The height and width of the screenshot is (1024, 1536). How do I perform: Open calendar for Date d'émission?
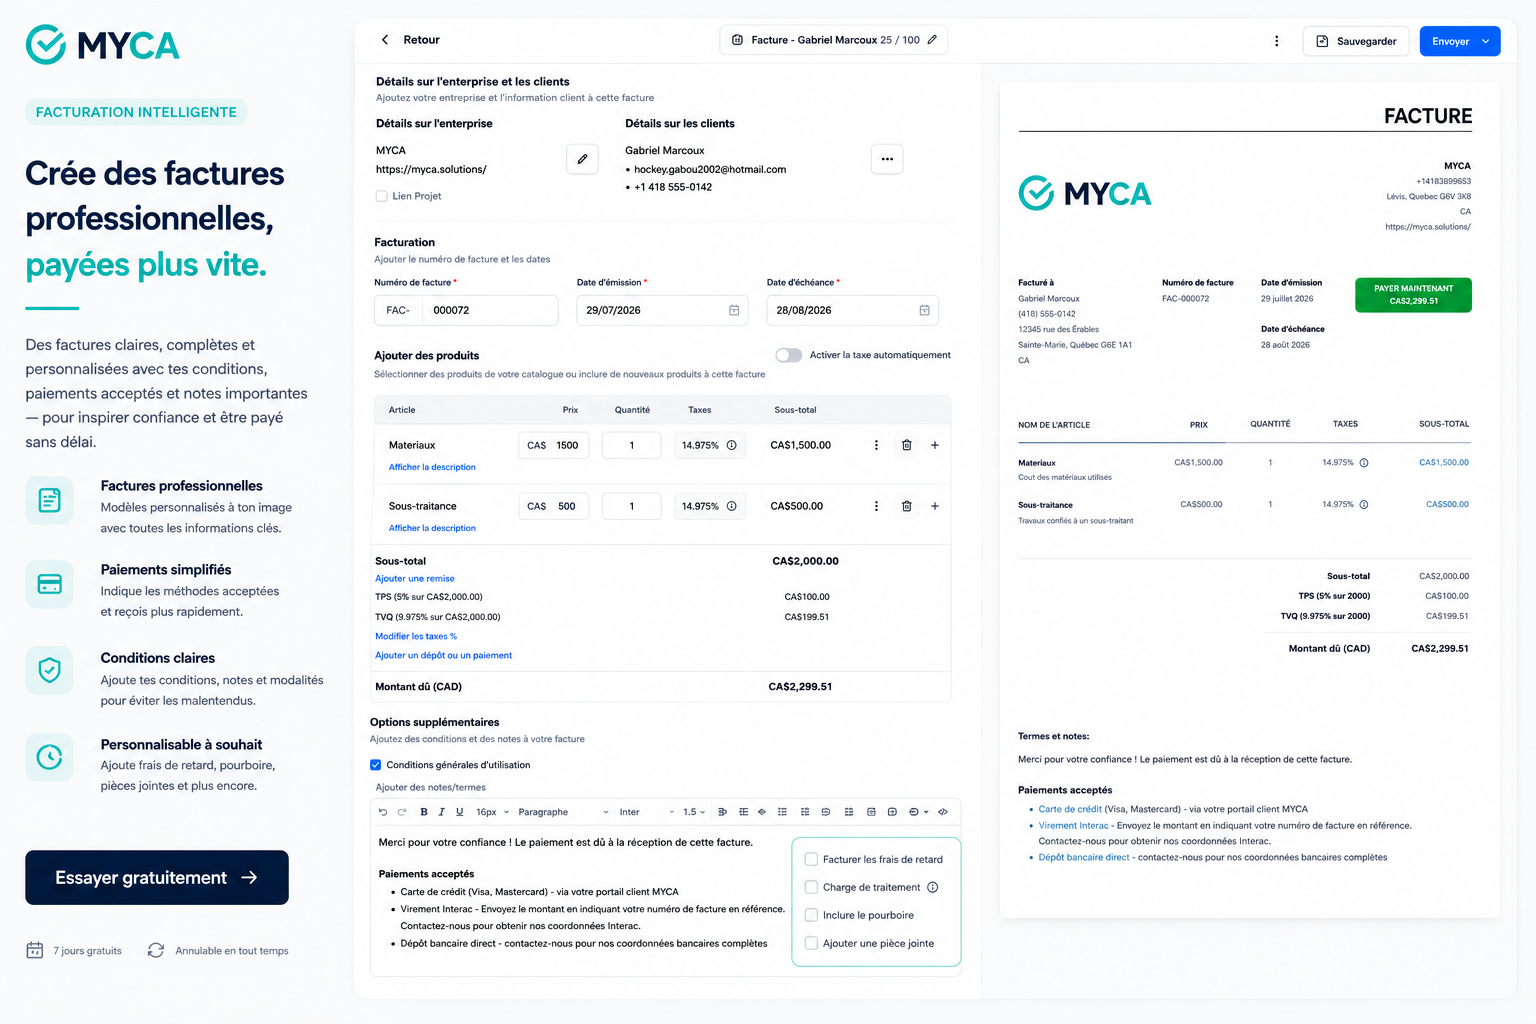734,310
